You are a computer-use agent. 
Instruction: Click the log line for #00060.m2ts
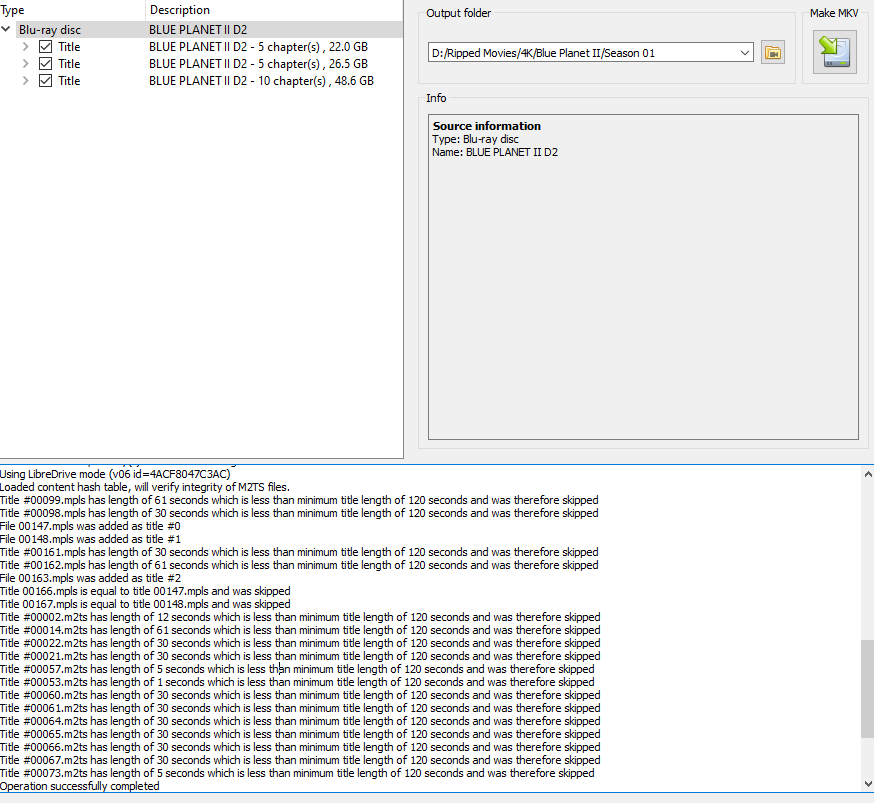(x=300, y=695)
